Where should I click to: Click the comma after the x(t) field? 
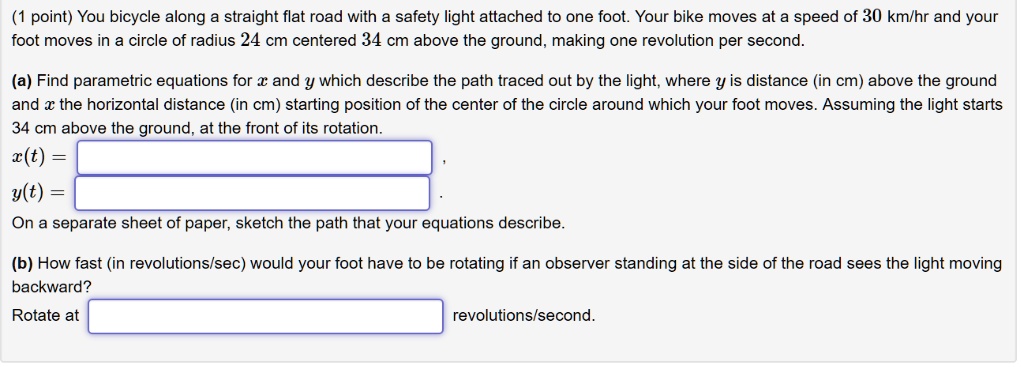pos(443,163)
